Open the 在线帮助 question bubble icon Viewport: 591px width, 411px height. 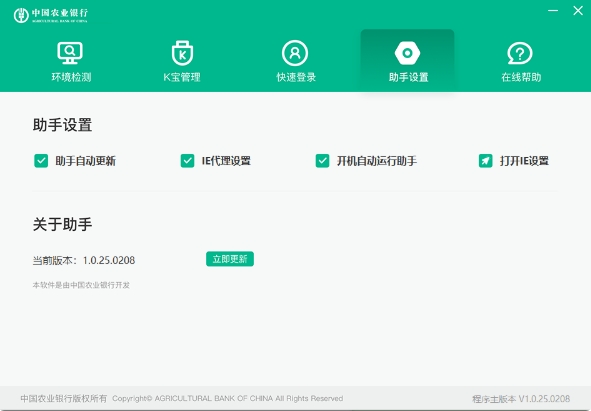click(520, 53)
